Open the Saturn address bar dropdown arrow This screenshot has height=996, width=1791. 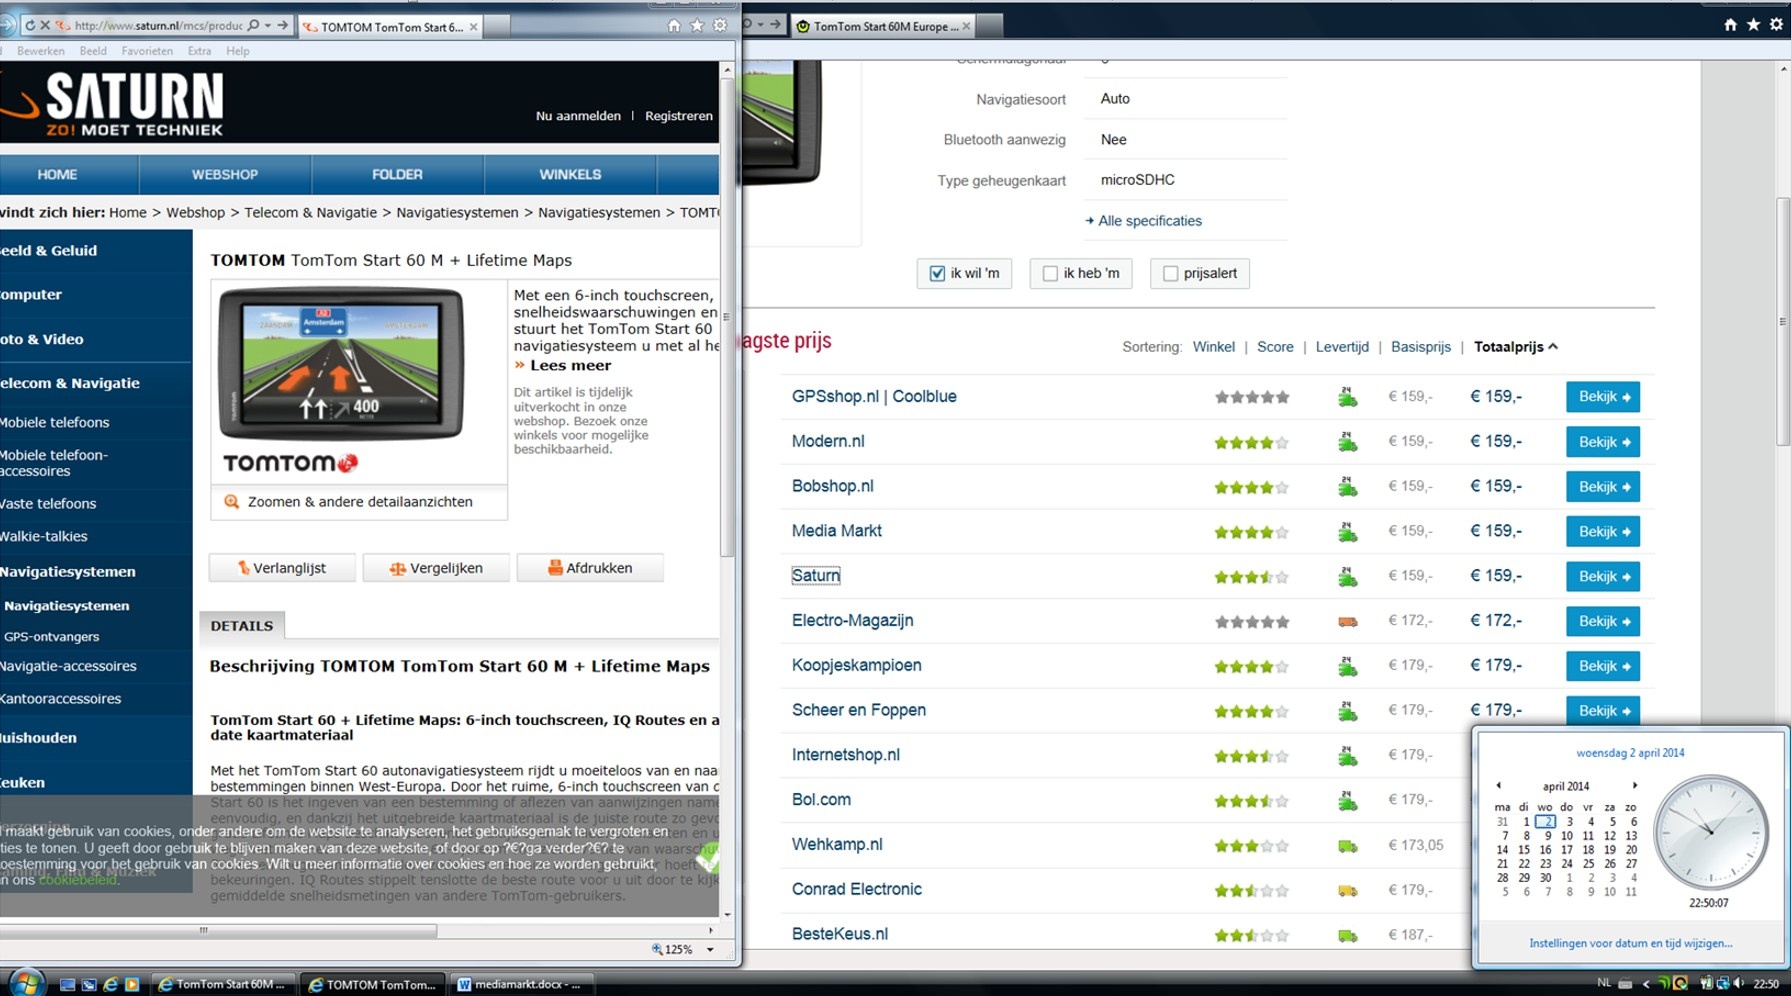pyautogui.click(x=268, y=25)
